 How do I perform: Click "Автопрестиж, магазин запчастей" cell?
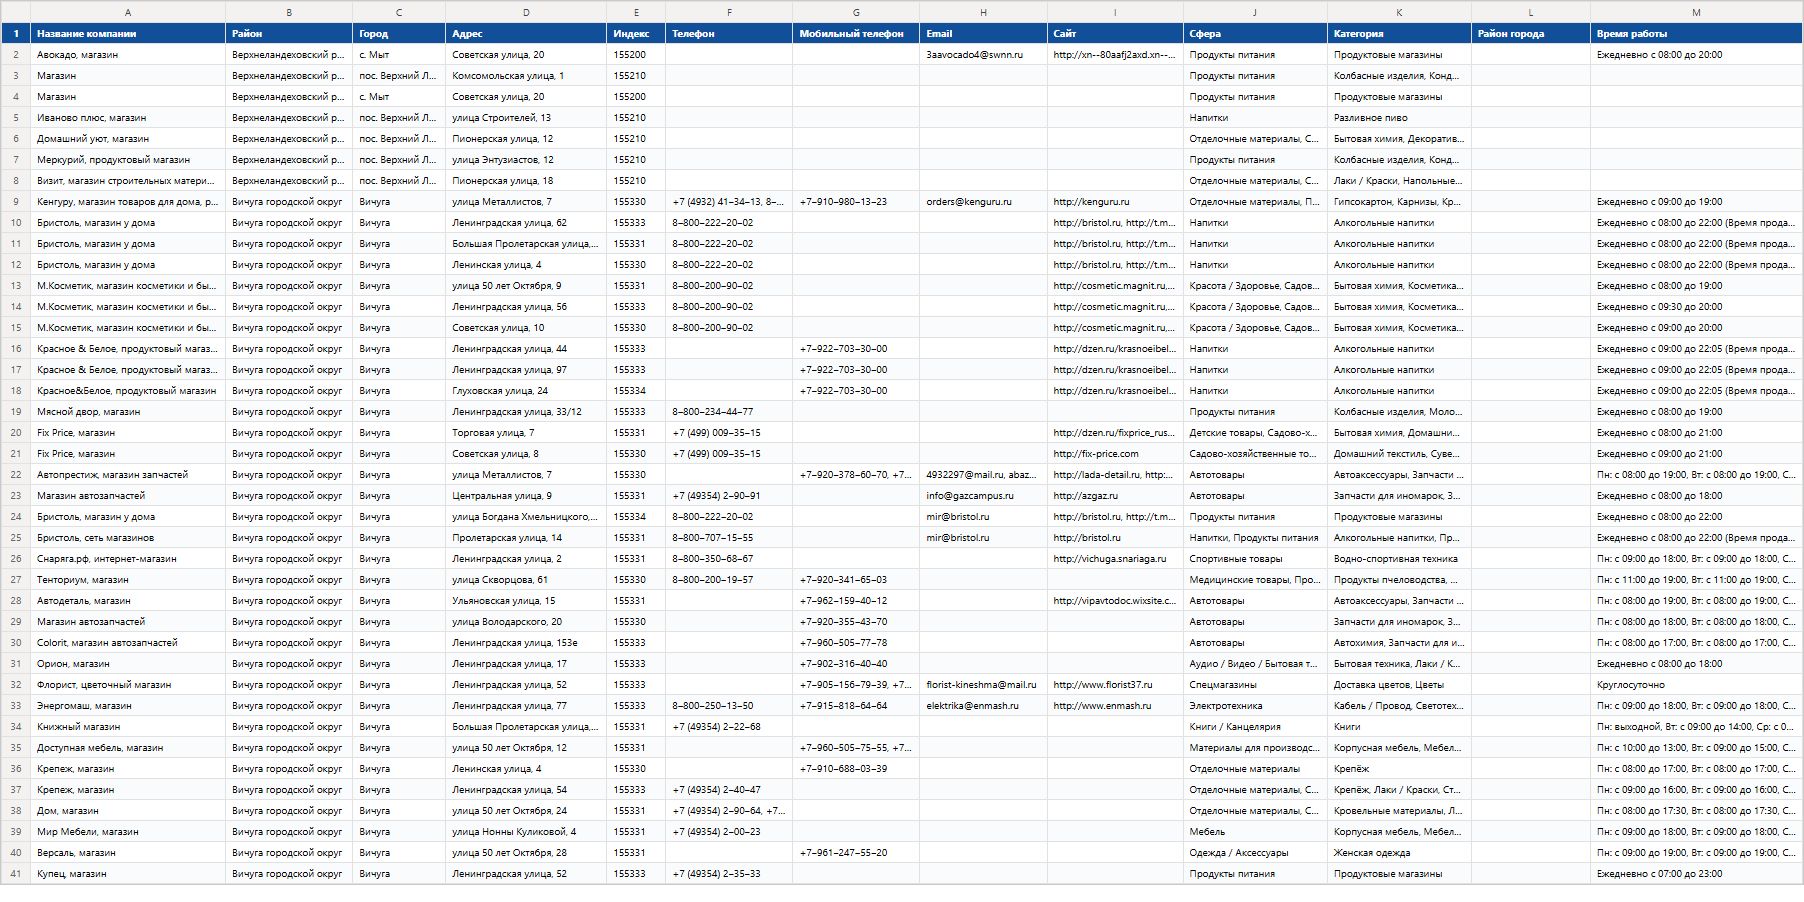(128, 475)
